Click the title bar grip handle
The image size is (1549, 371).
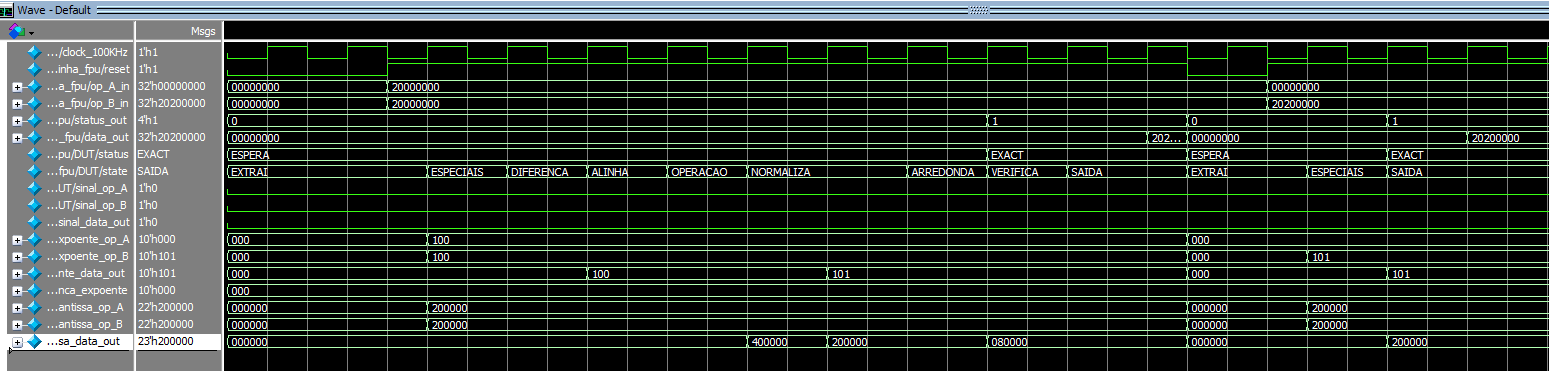coord(979,9)
